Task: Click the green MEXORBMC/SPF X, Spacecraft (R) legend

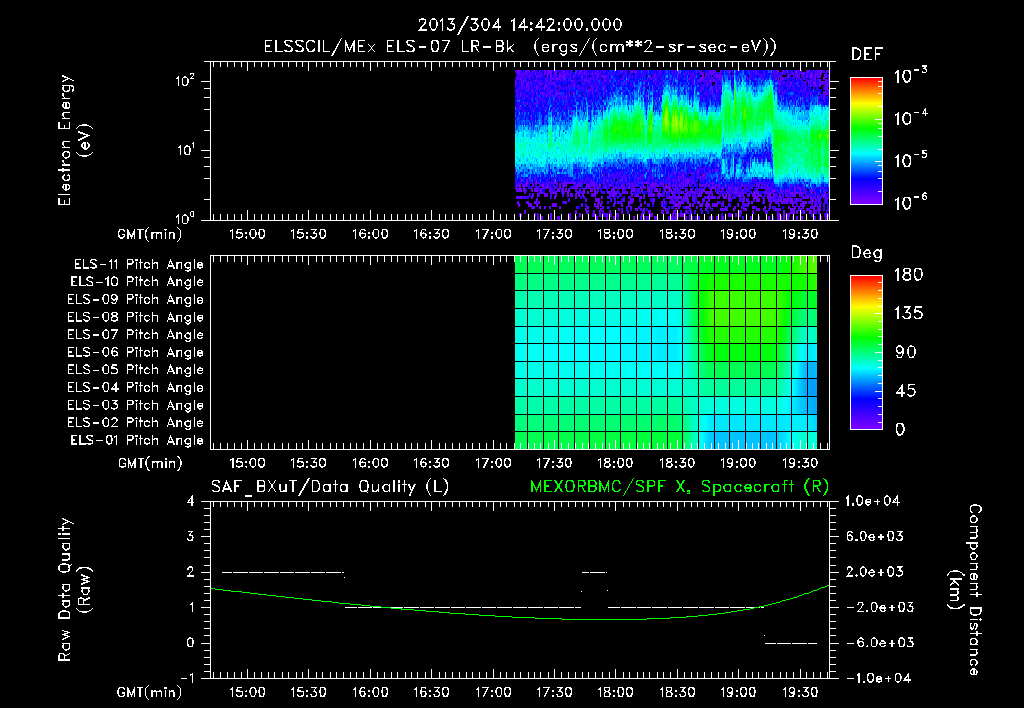Action: pyautogui.click(x=679, y=487)
